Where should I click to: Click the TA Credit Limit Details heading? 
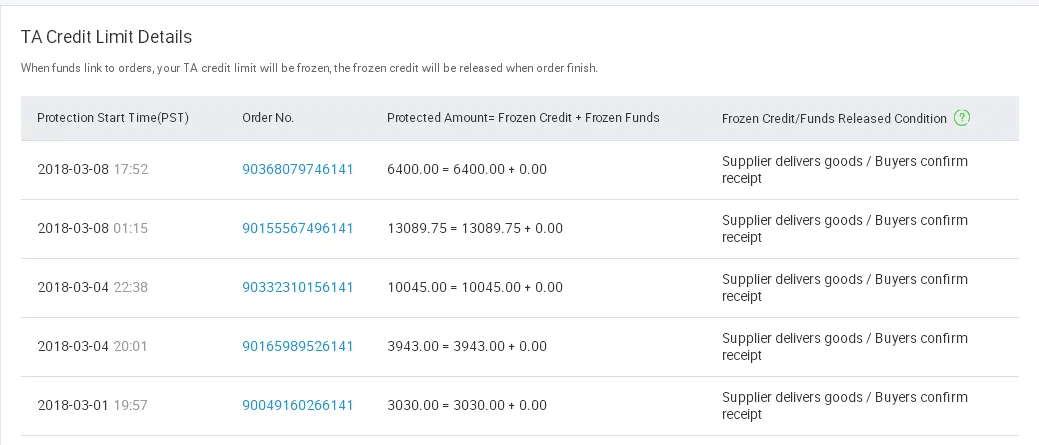[x=106, y=37]
